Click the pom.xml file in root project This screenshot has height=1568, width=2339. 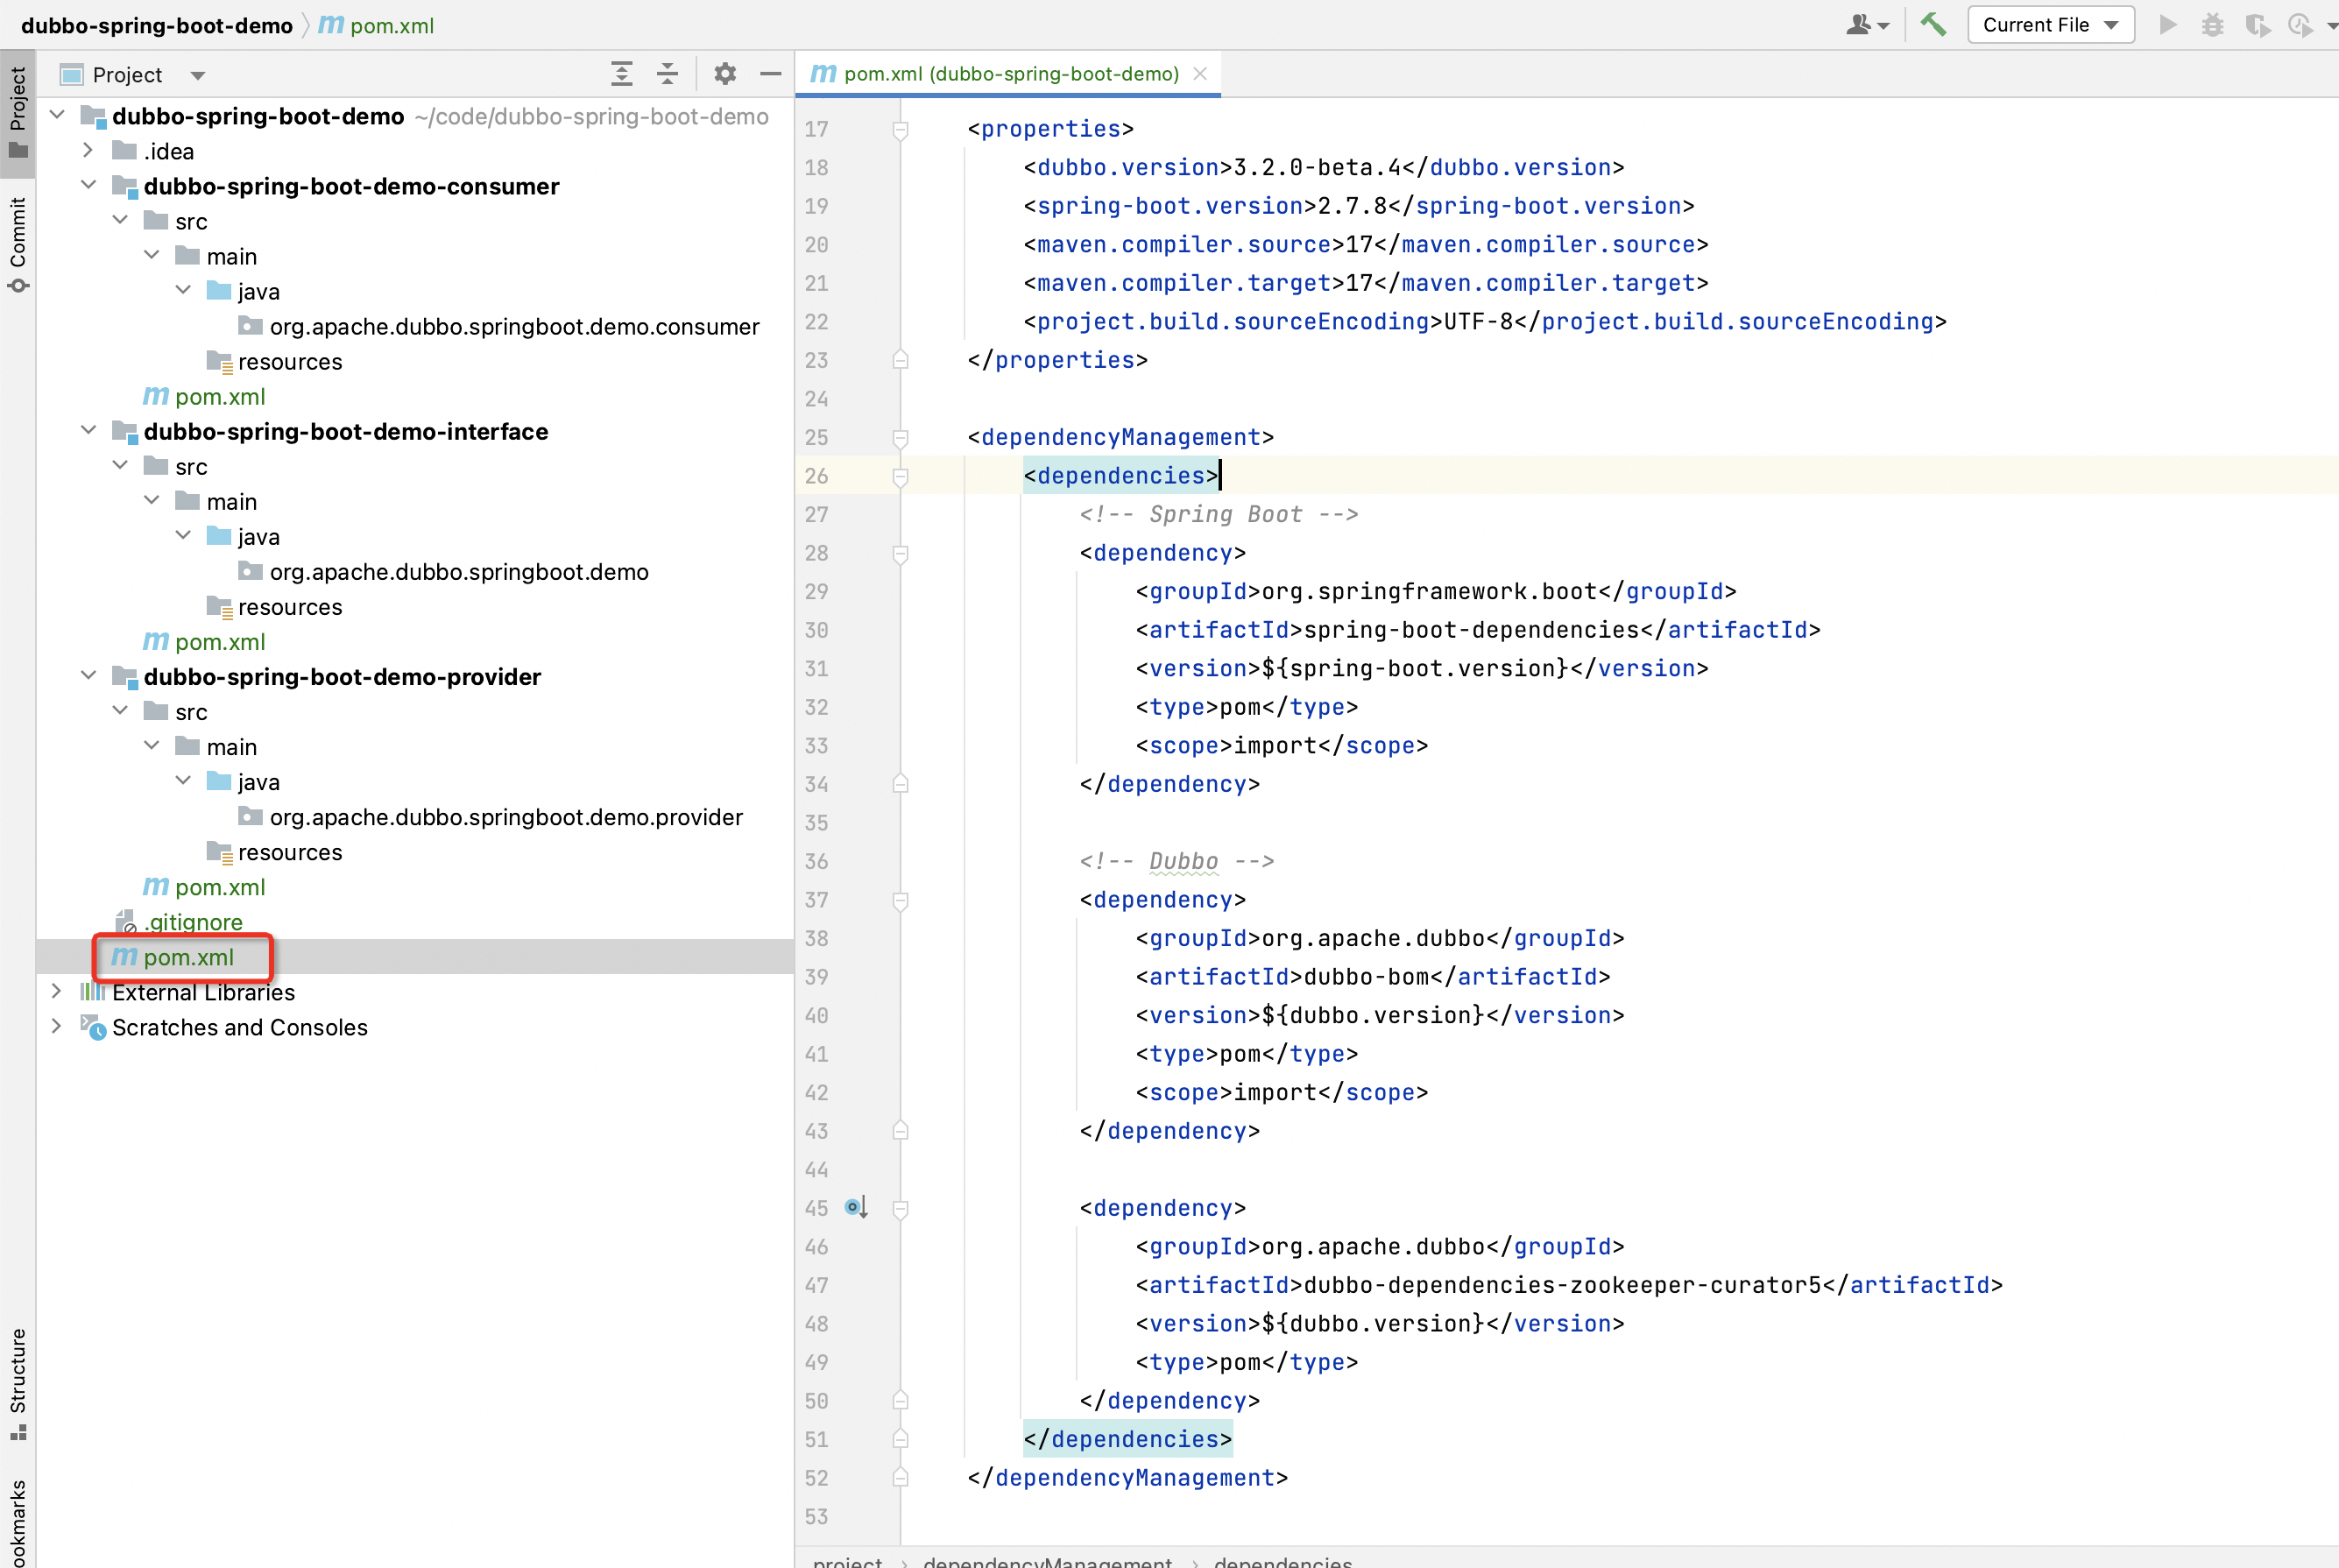pyautogui.click(x=191, y=957)
